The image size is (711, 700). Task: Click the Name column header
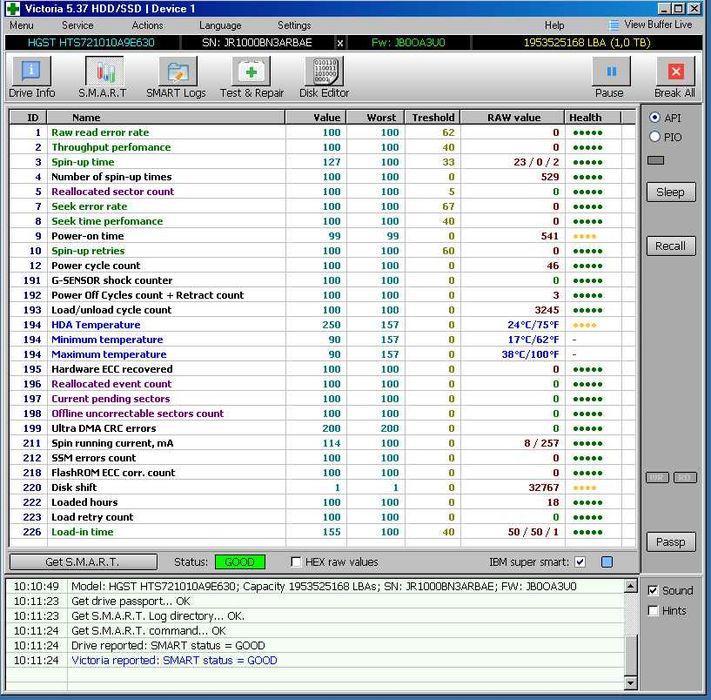(x=166, y=117)
